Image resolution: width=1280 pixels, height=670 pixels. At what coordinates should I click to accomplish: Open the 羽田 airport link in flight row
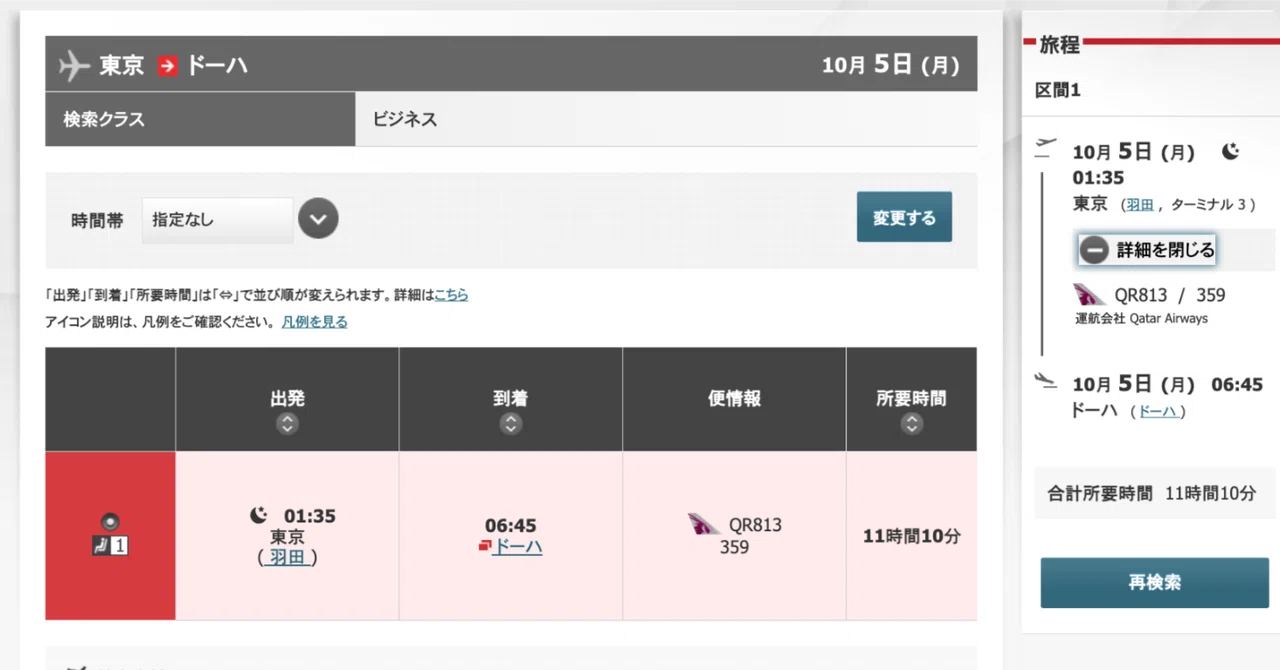tap(287, 557)
